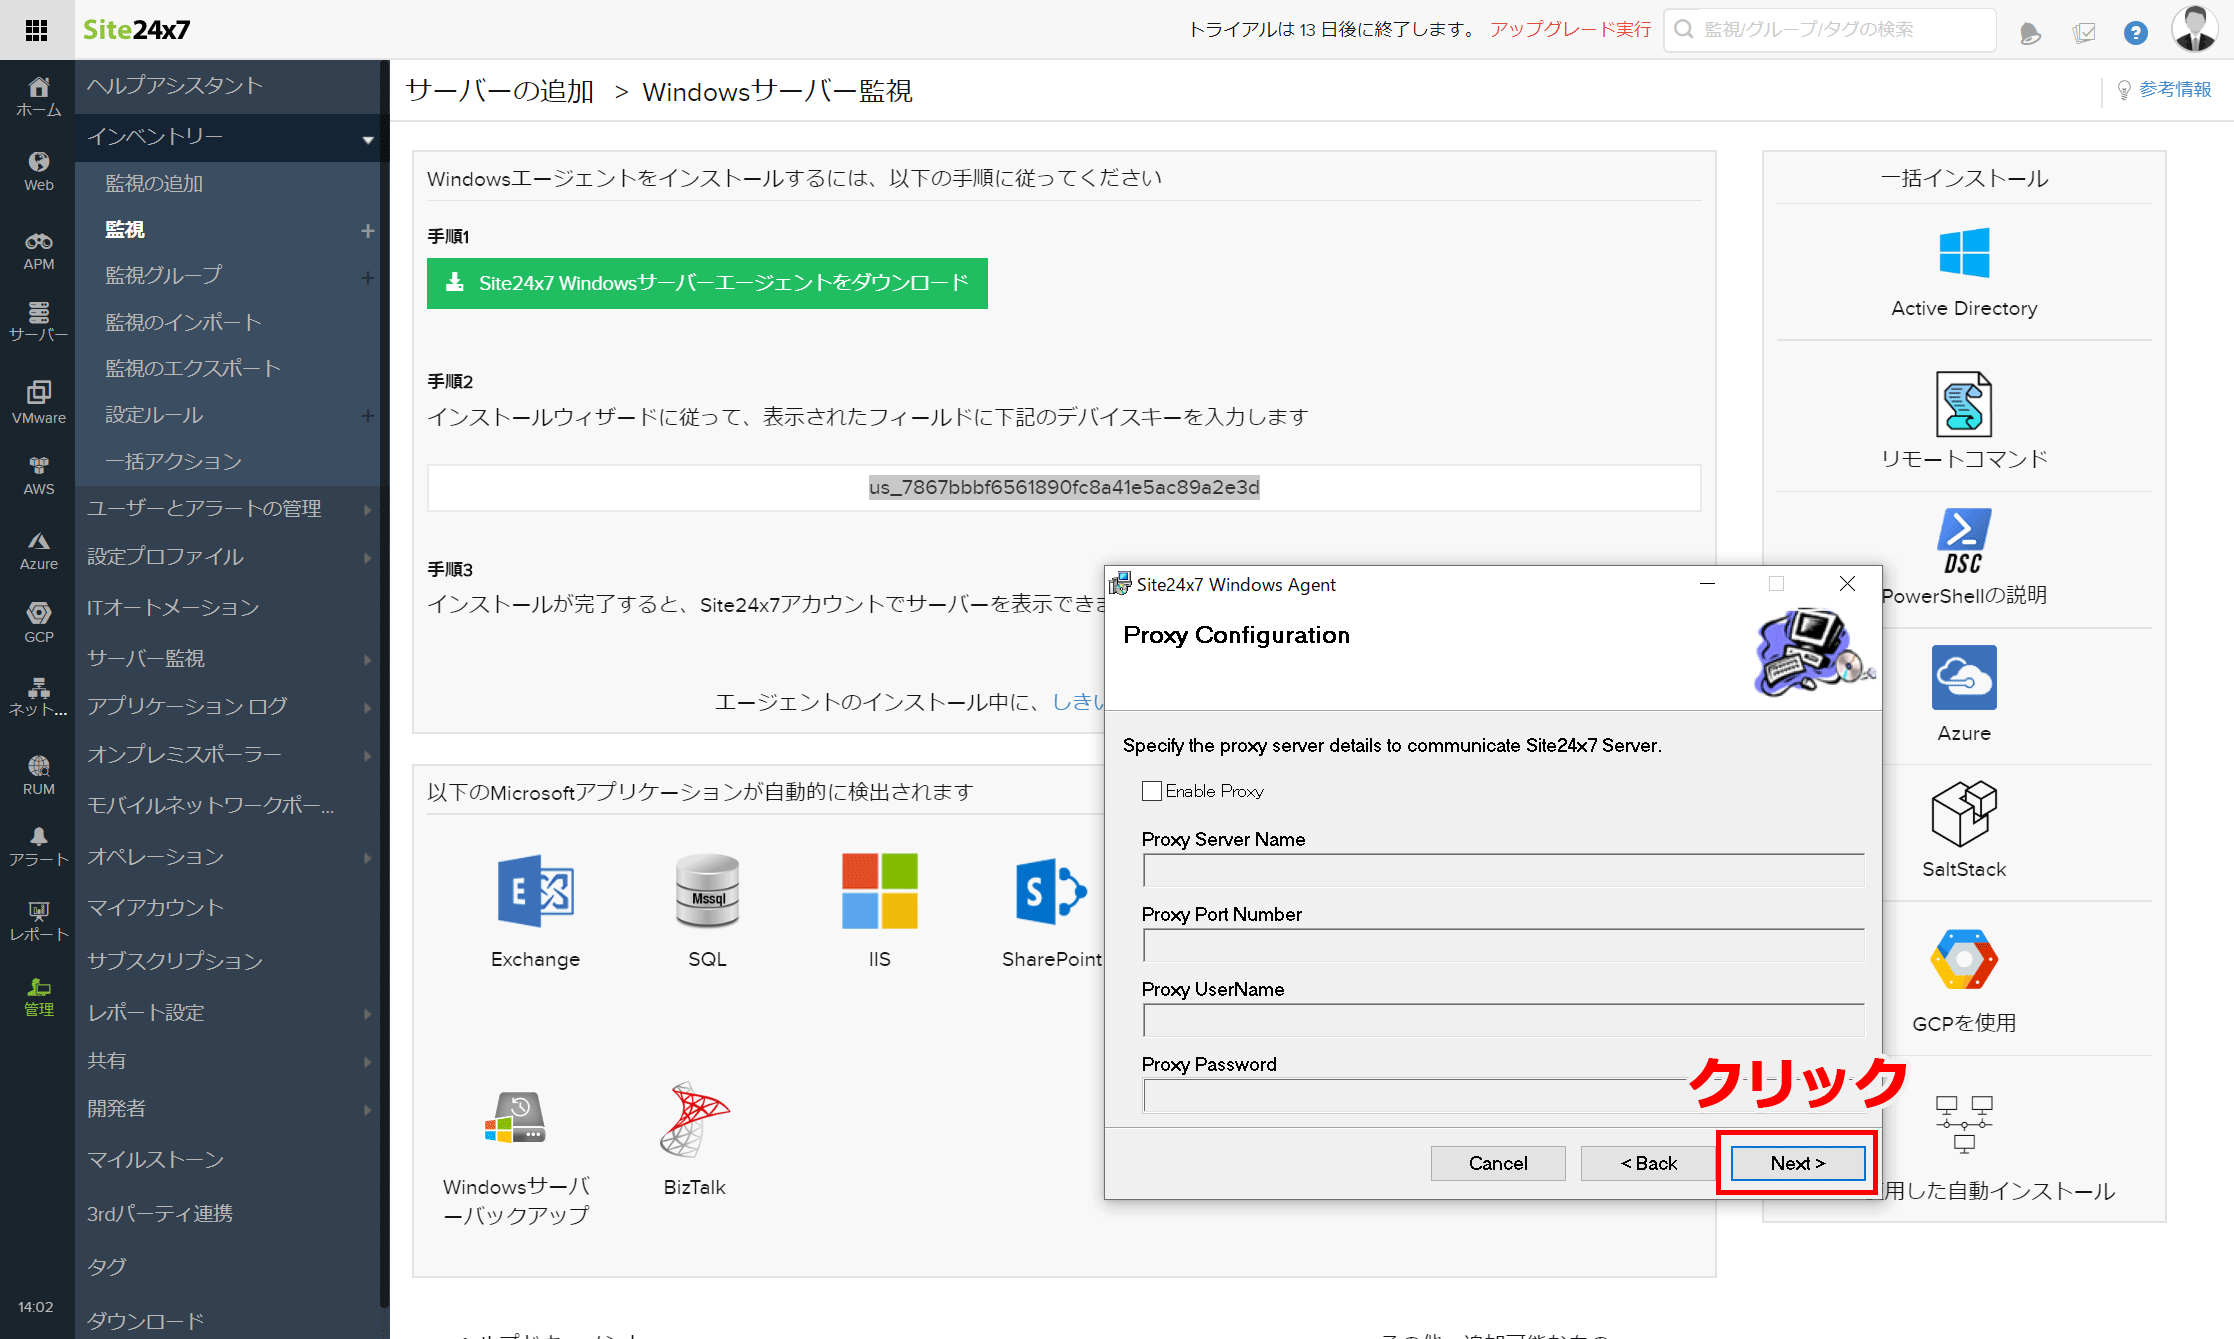This screenshot has height=1339, width=2234.
Task: Open the RUM sidebar icon
Action: pos(38,775)
